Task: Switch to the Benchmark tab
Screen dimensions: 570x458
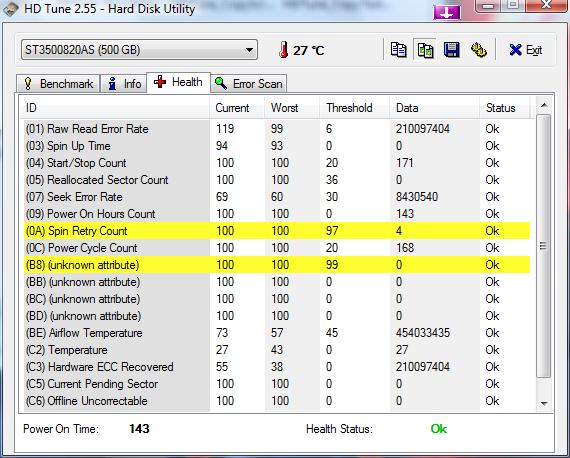Action: click(58, 84)
